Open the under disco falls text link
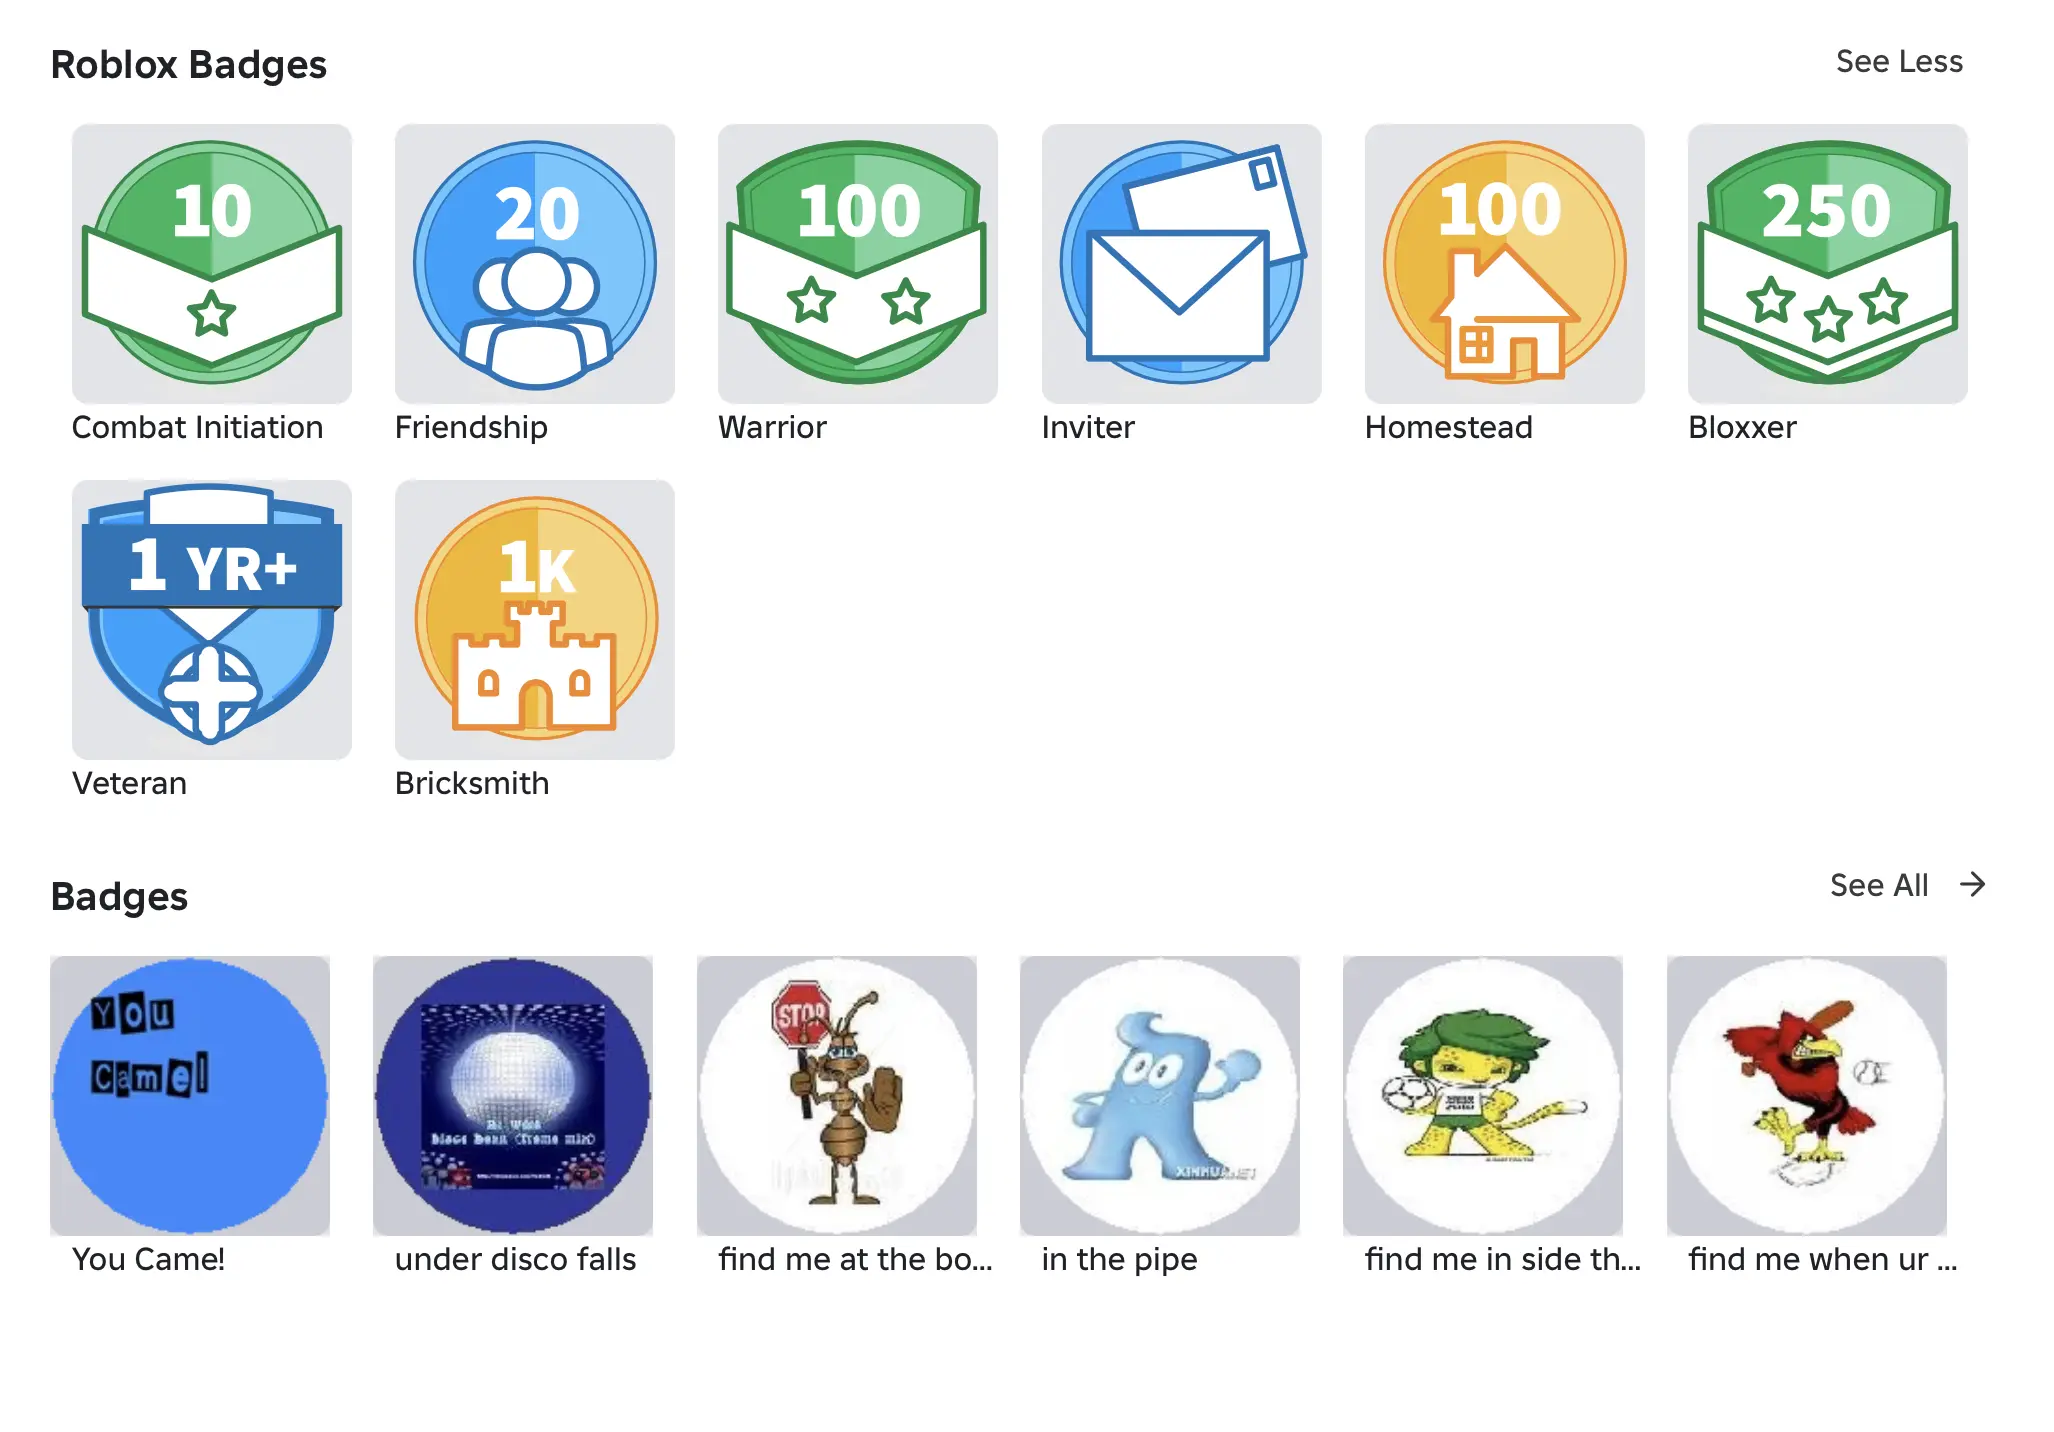The height and width of the screenshot is (1432, 2054). [x=515, y=1259]
